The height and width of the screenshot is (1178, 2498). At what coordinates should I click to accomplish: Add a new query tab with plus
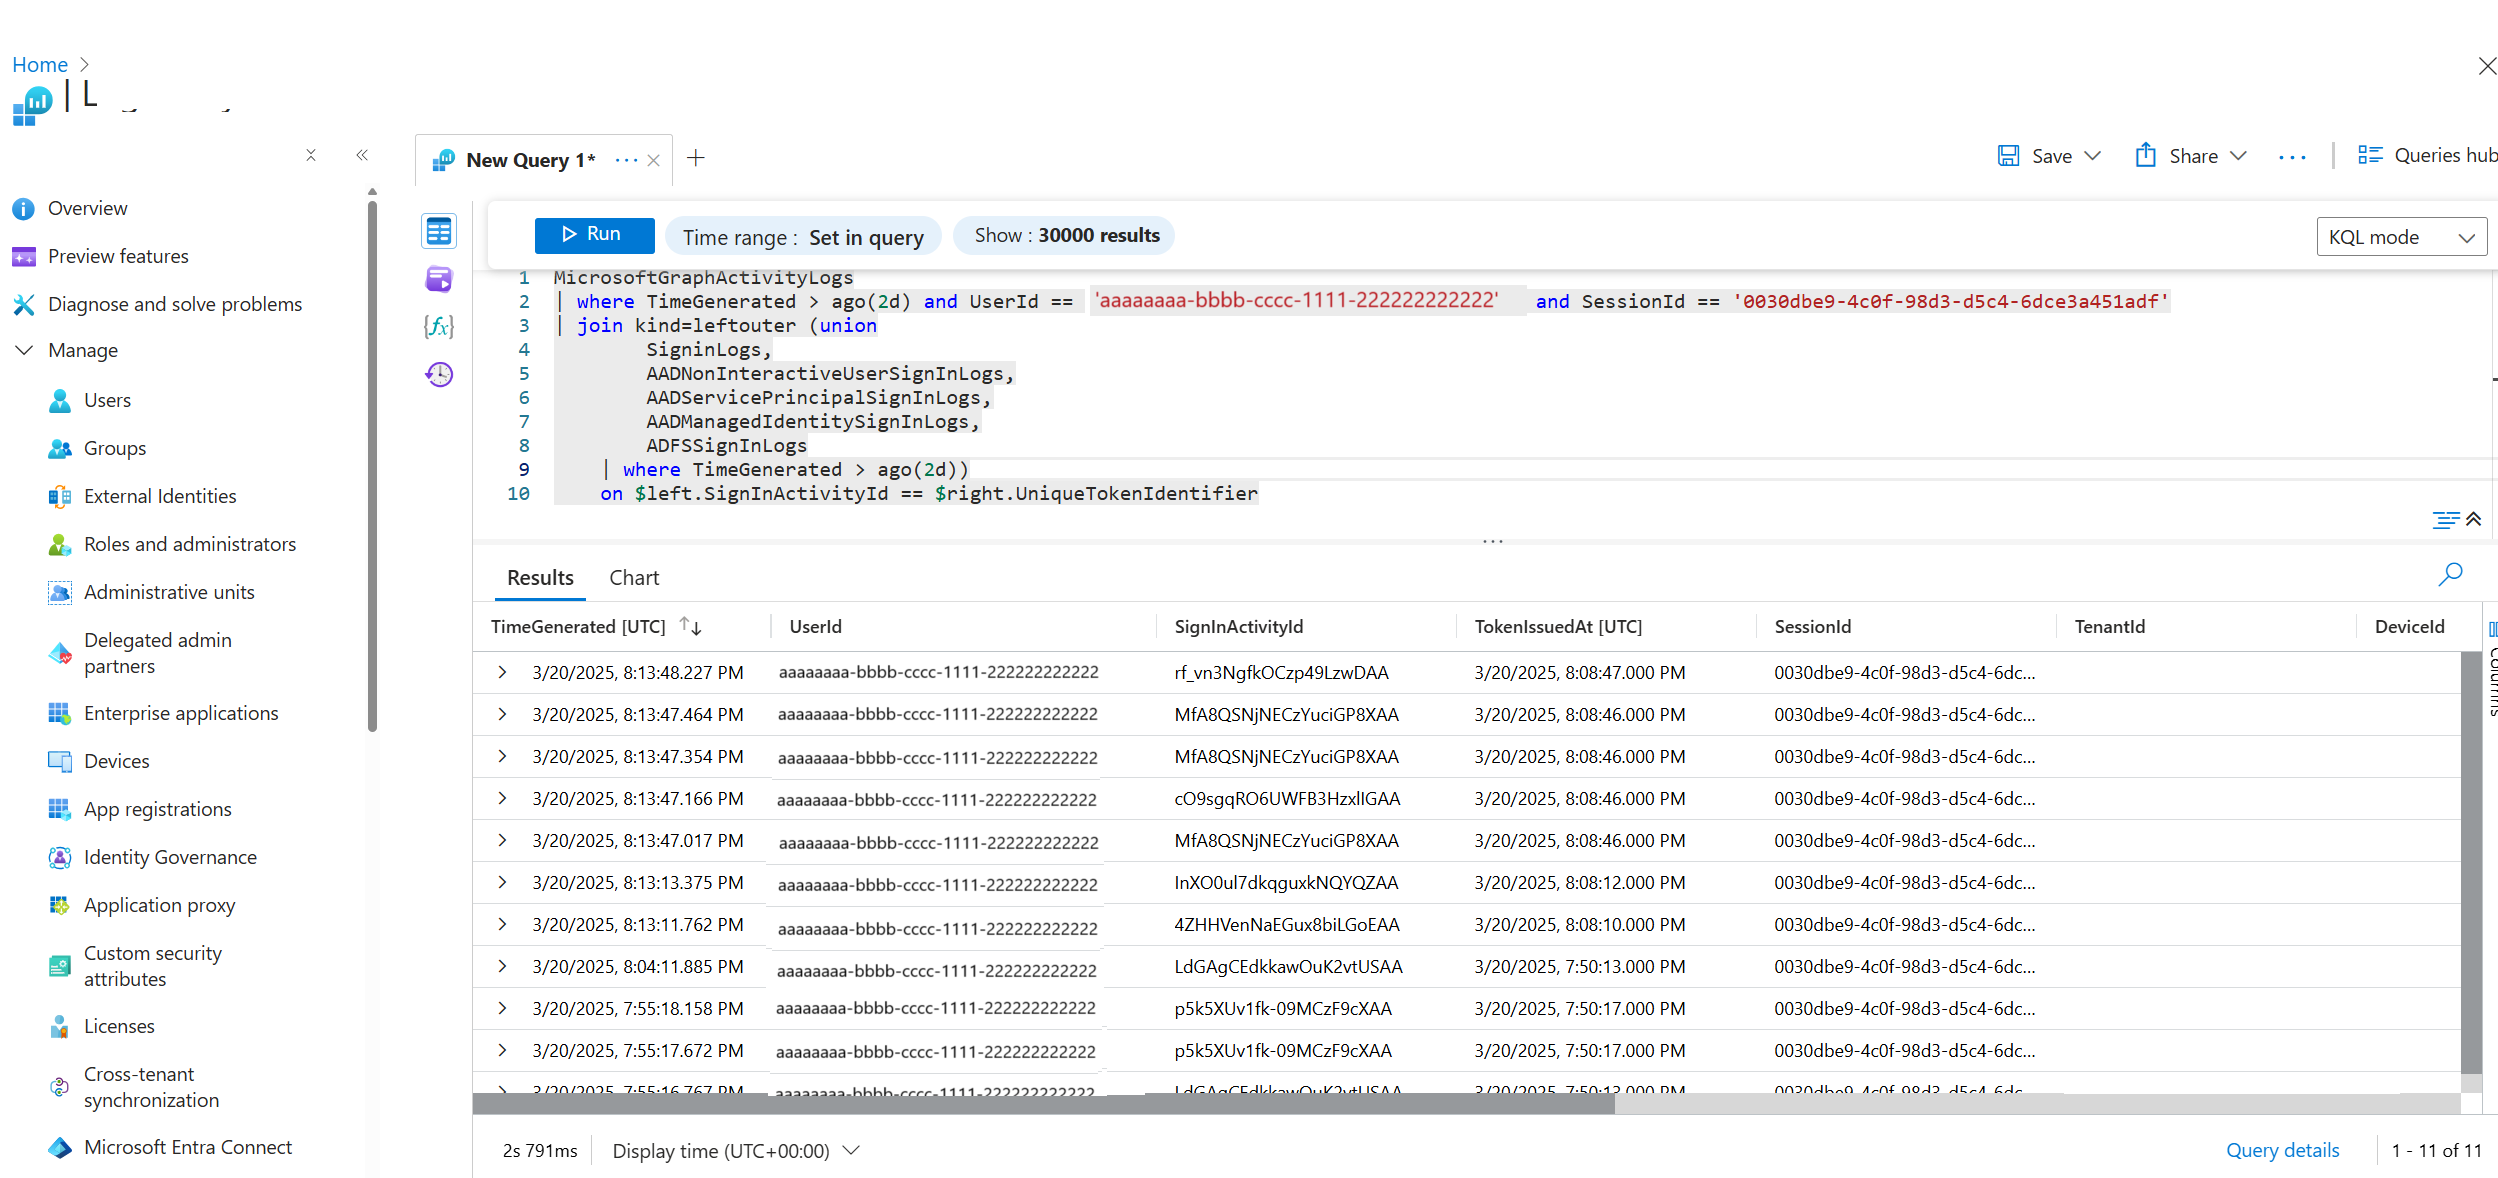696,158
